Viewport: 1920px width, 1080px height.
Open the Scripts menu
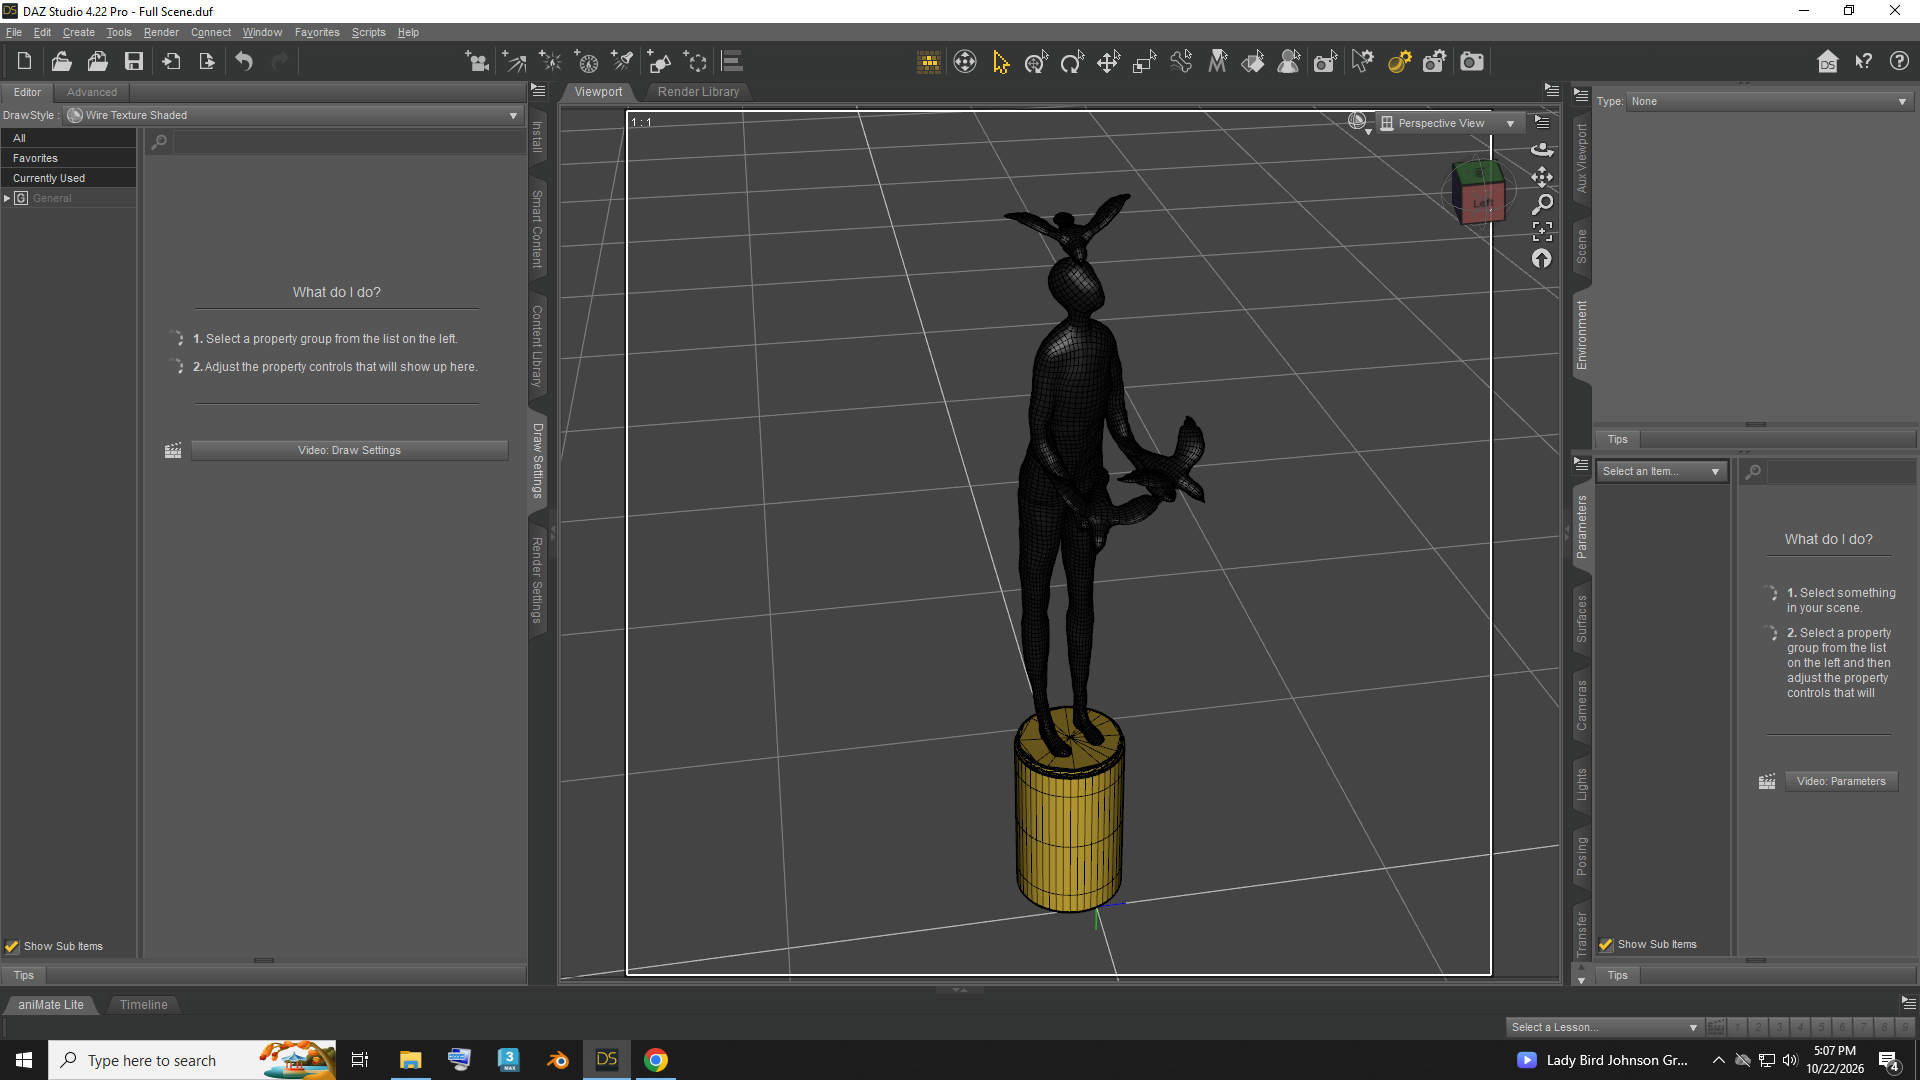tap(368, 32)
